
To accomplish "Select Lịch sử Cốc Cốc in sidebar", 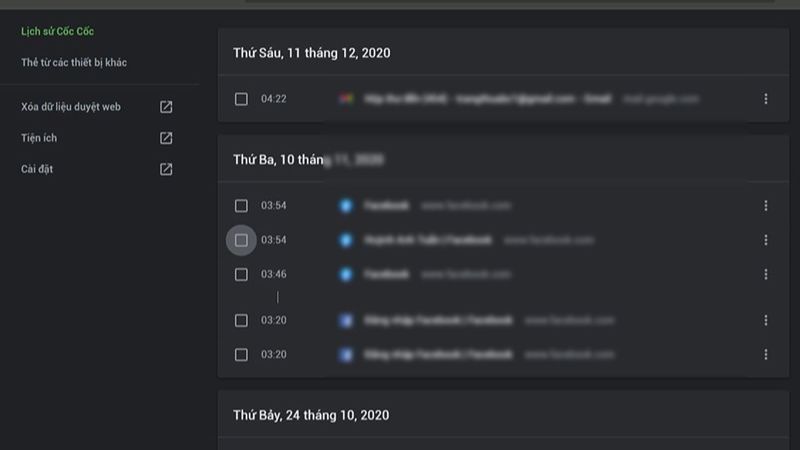I will pyautogui.click(x=57, y=32).
